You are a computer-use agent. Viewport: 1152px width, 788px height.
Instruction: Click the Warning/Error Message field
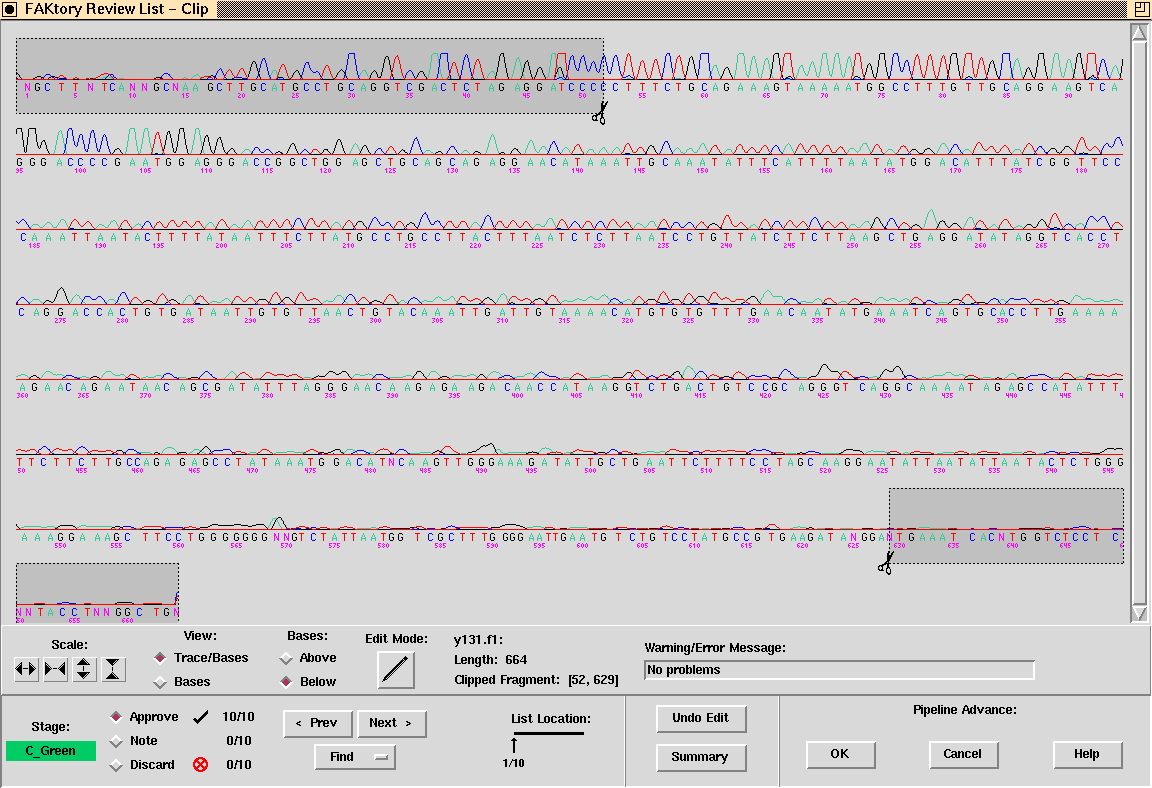tap(839, 670)
